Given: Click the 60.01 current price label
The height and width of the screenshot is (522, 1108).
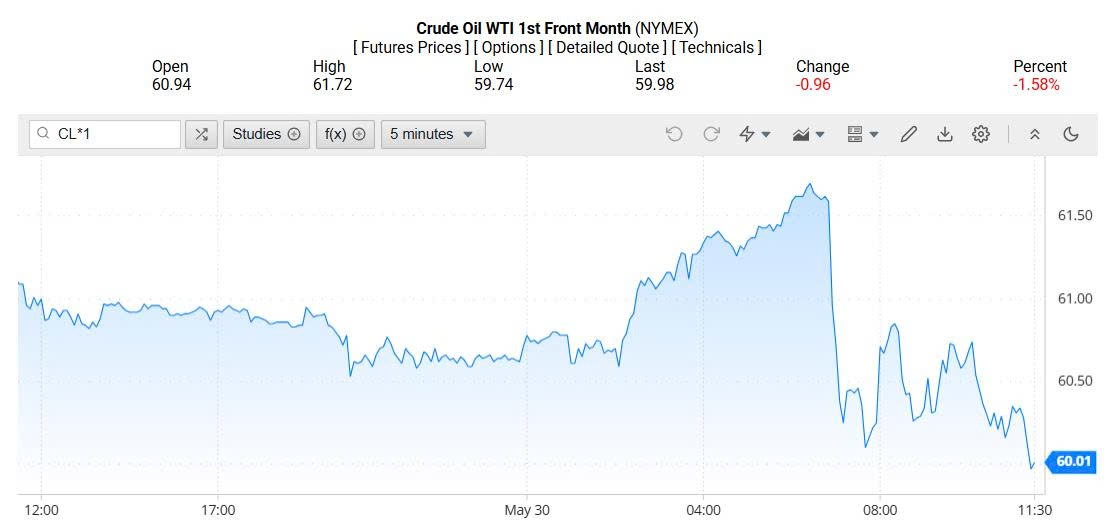Looking at the screenshot, I should tap(1072, 461).
